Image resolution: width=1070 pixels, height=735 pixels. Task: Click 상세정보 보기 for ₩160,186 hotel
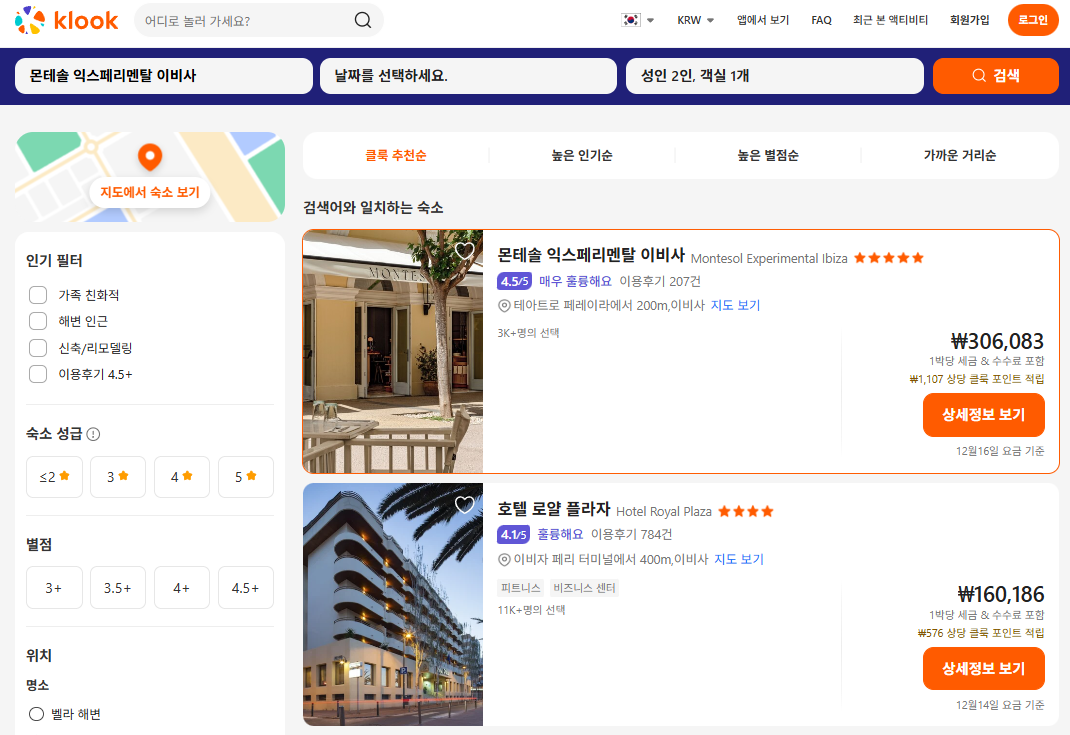[x=983, y=669]
